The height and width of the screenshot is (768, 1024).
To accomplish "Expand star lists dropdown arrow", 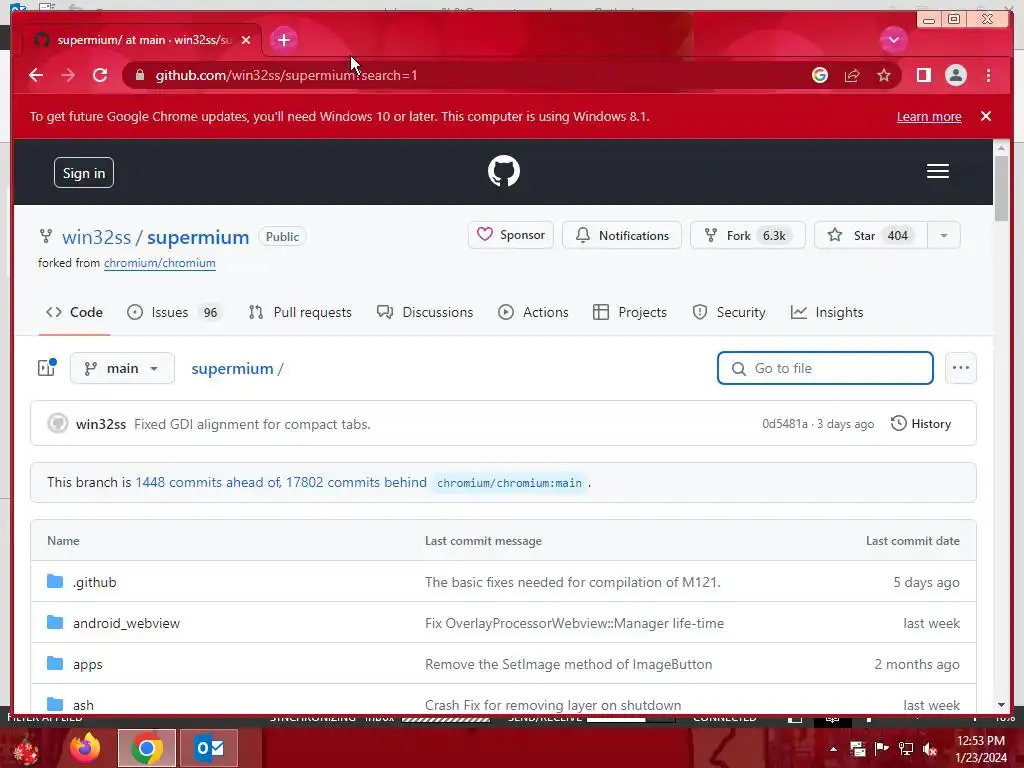I will 944,235.
